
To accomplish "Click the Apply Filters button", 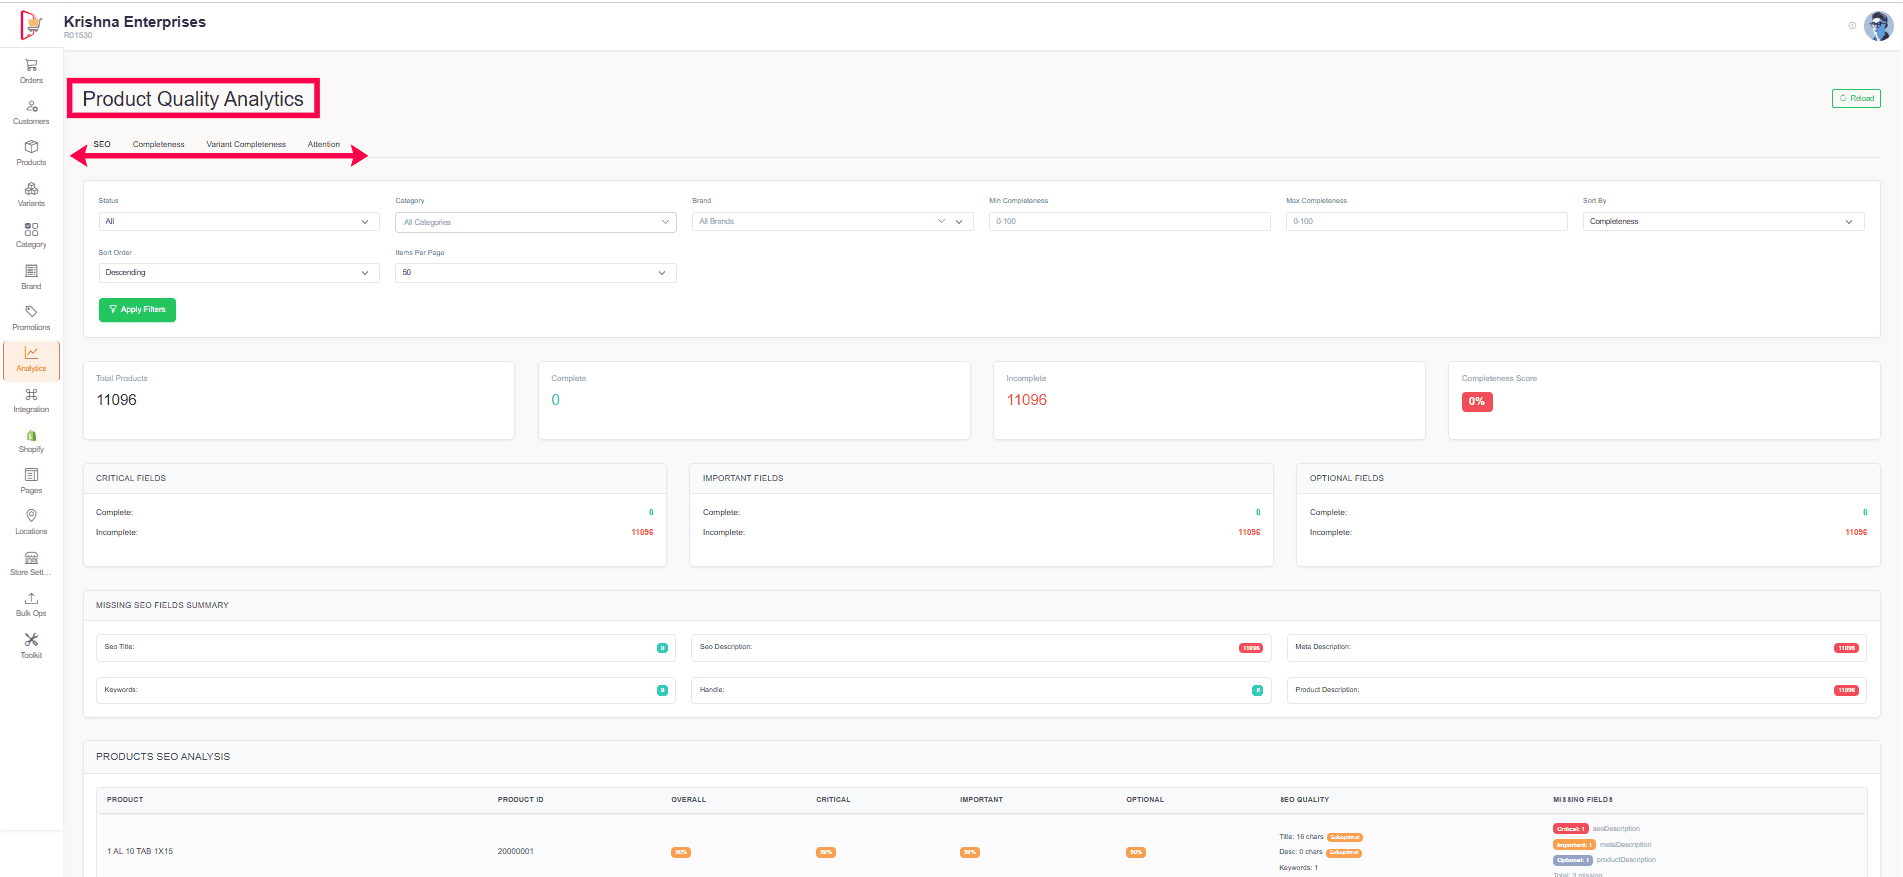I will click(x=137, y=310).
